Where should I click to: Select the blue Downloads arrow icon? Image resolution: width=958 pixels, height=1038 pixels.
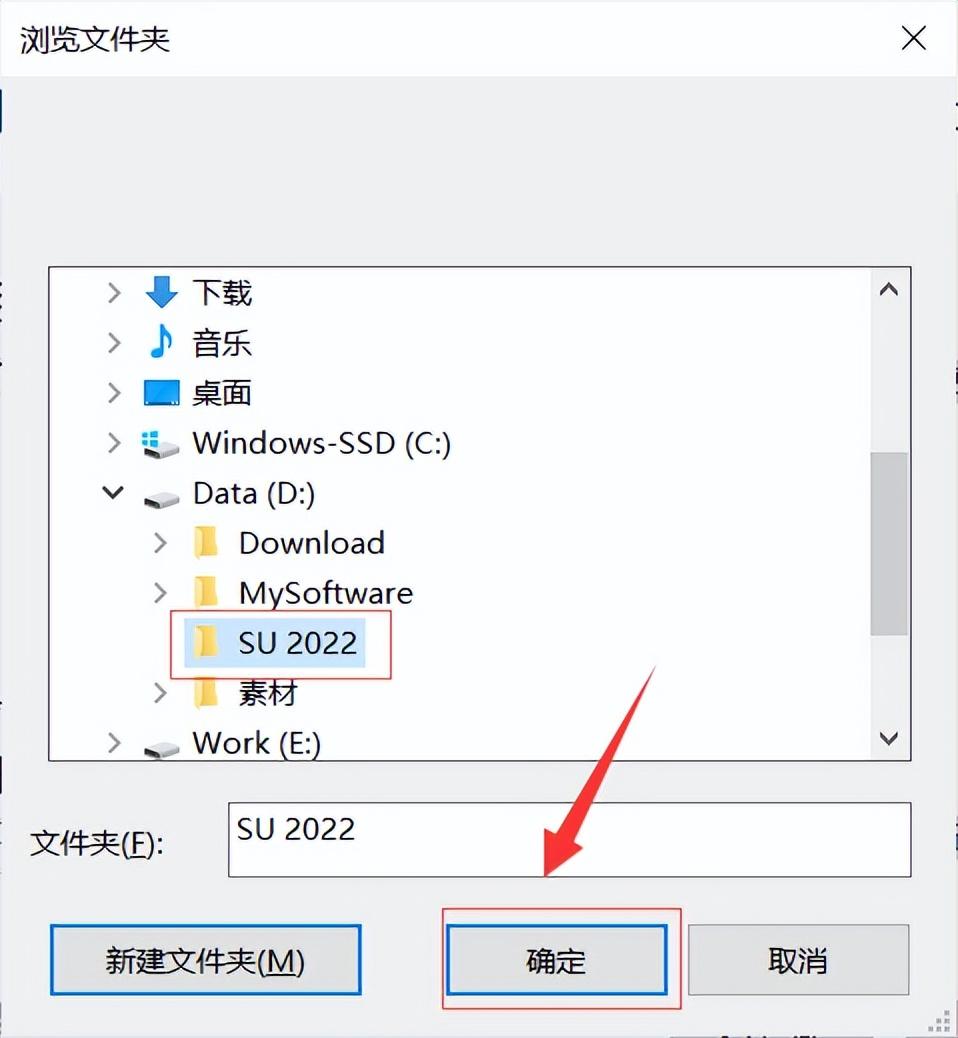coord(162,293)
